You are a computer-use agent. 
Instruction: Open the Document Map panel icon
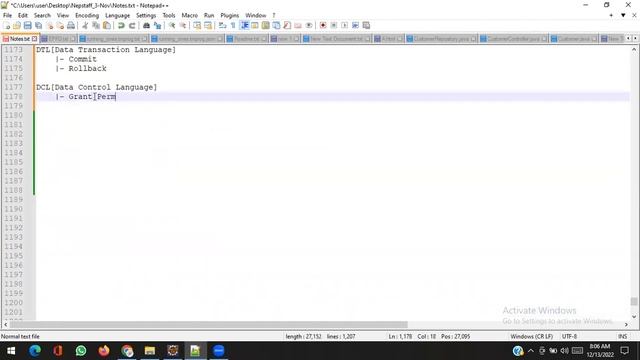point(265,26)
